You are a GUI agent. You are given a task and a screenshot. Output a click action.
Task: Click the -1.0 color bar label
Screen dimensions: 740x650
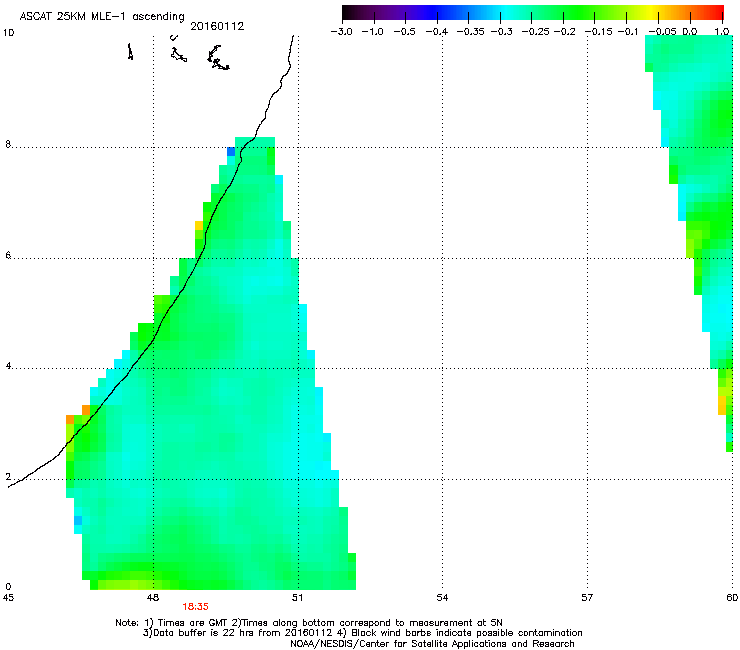coord(372,32)
